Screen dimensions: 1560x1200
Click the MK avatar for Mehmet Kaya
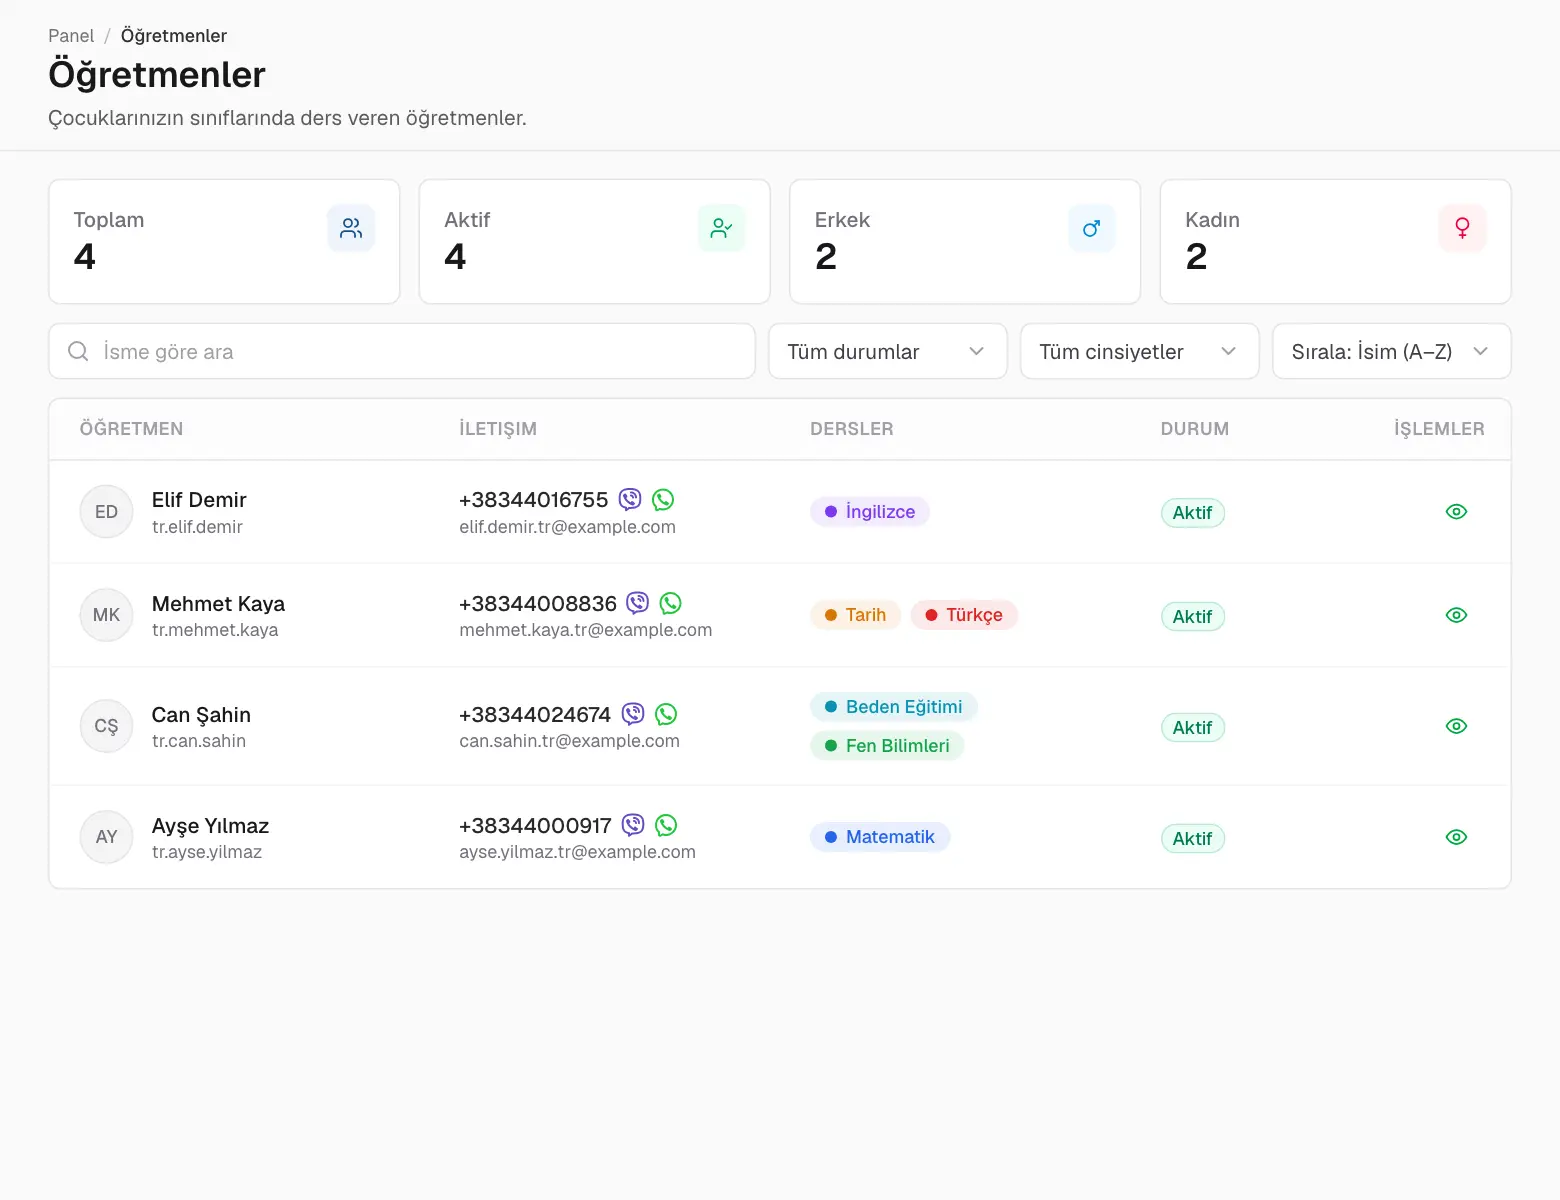106,615
